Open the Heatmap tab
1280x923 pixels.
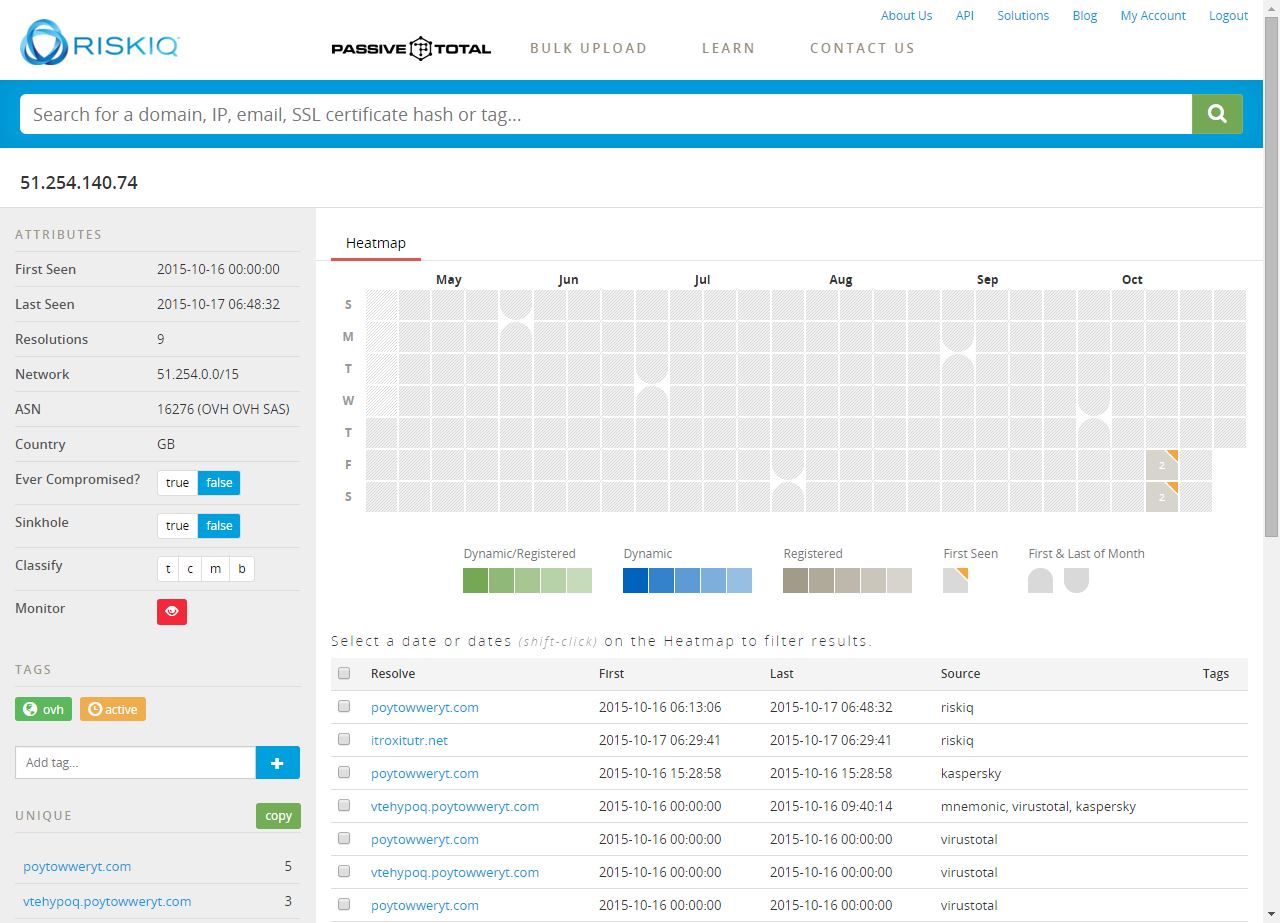click(376, 243)
